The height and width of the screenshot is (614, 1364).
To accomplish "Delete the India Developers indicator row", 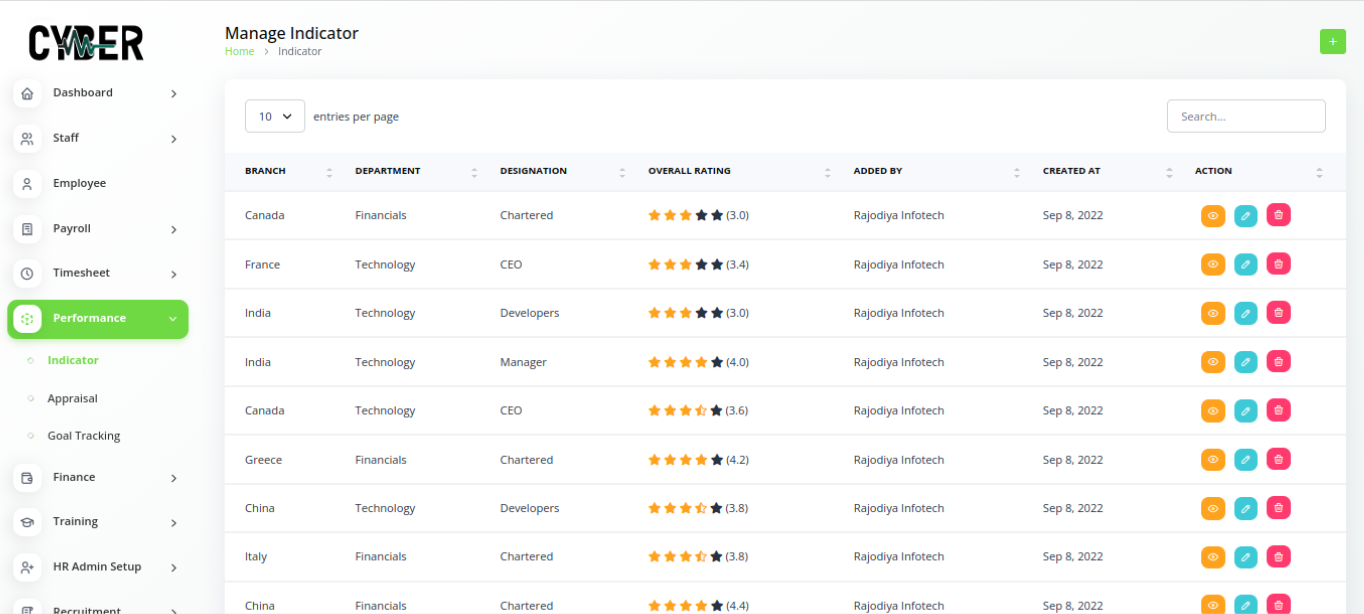I will coord(1278,313).
